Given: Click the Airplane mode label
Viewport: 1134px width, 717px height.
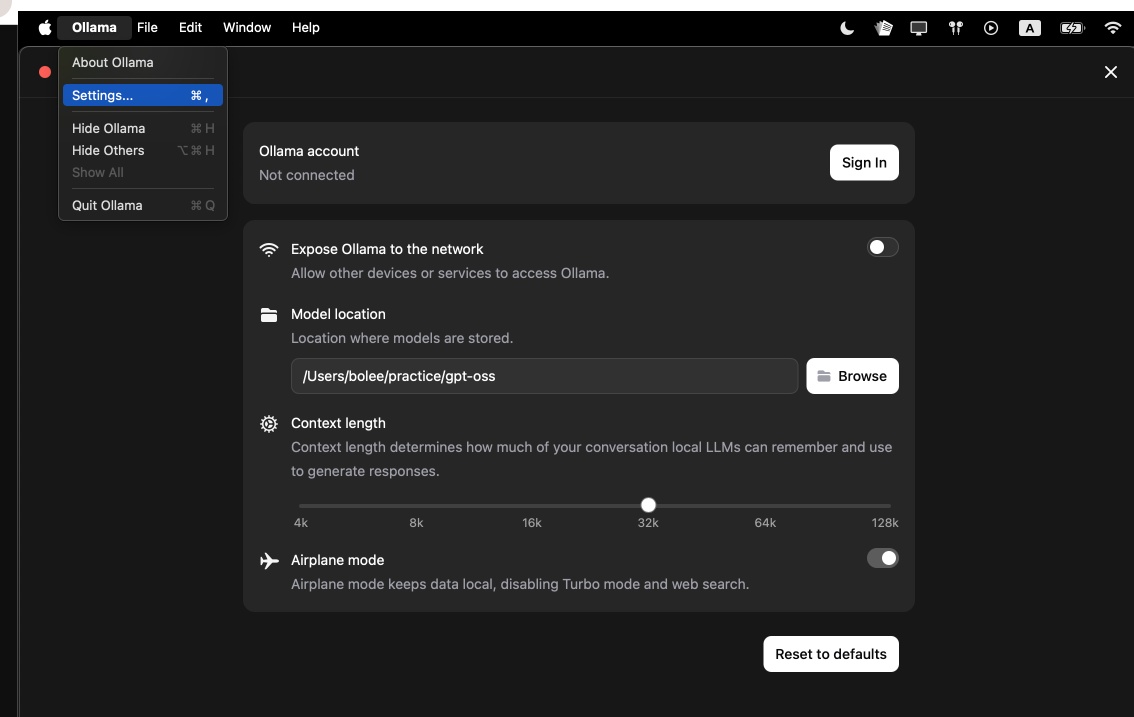Looking at the screenshot, I should (x=338, y=560).
